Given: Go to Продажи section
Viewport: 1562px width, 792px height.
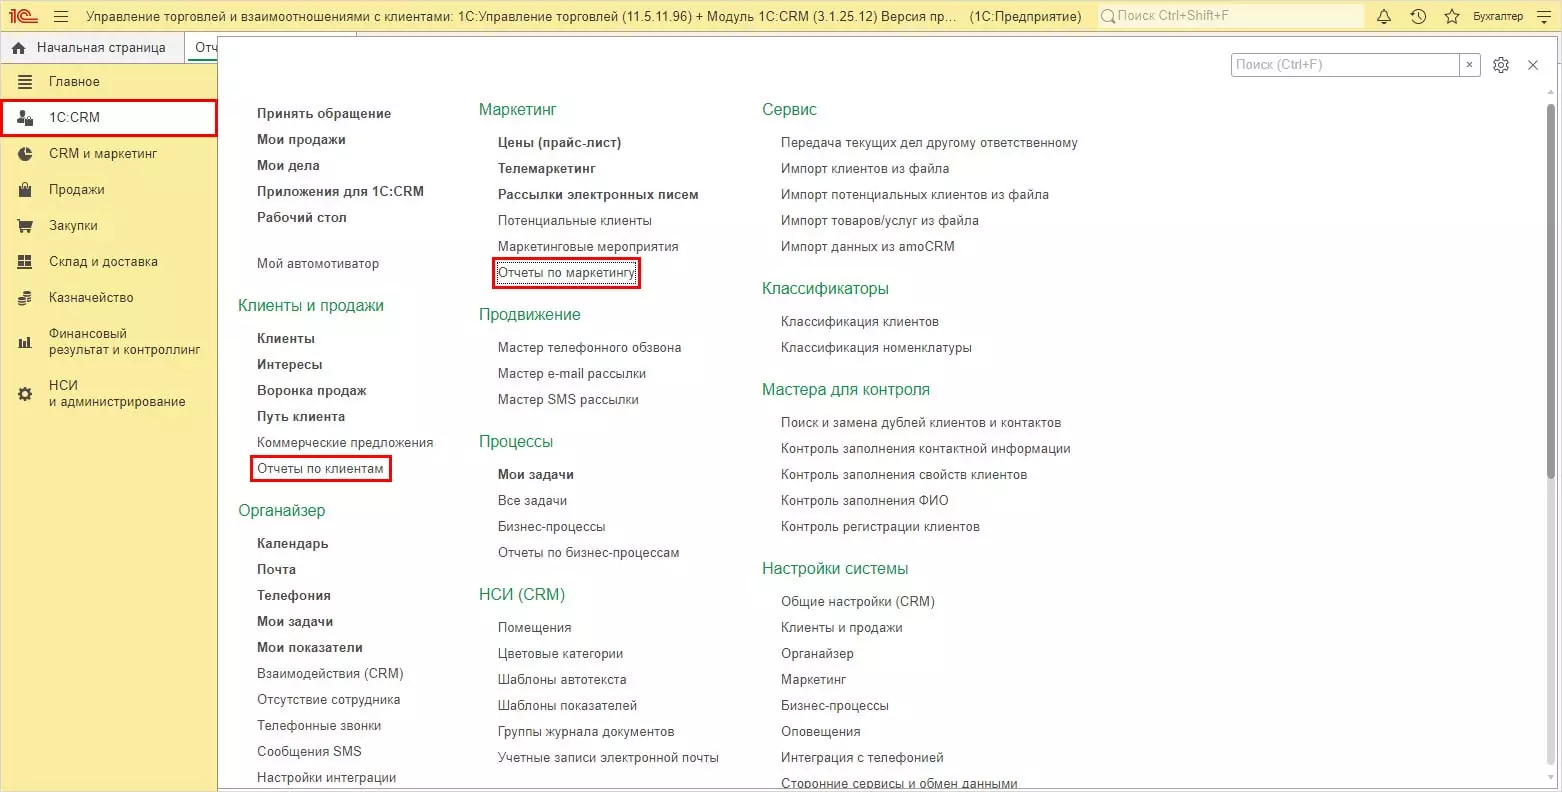Looking at the screenshot, I should pyautogui.click(x=108, y=189).
